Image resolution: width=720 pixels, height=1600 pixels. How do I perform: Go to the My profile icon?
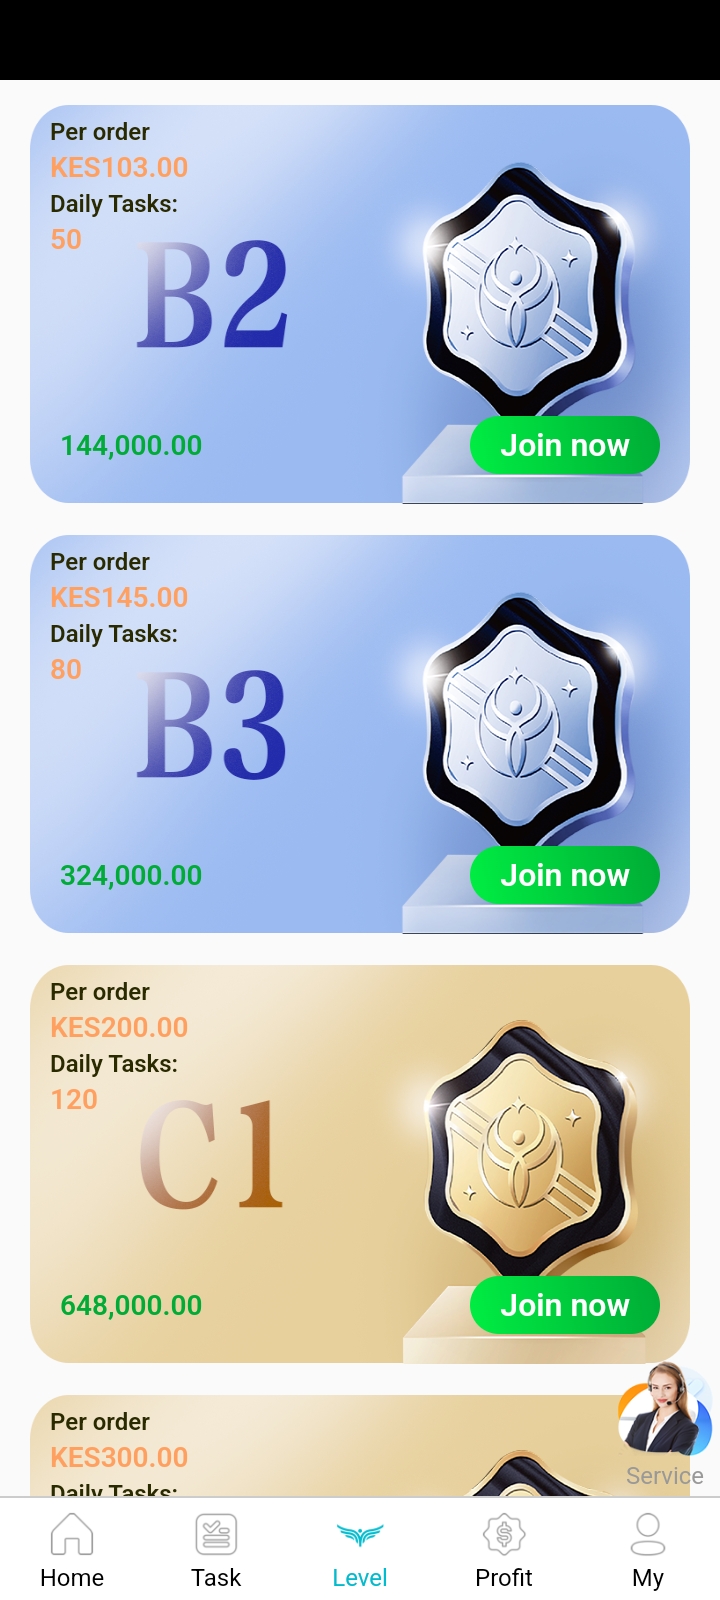pos(648,1533)
